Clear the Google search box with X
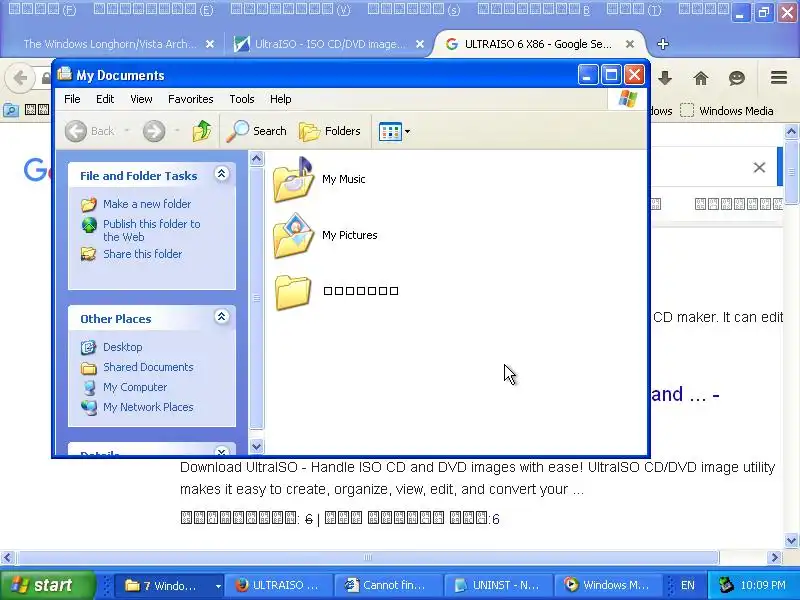 pyautogui.click(x=759, y=167)
